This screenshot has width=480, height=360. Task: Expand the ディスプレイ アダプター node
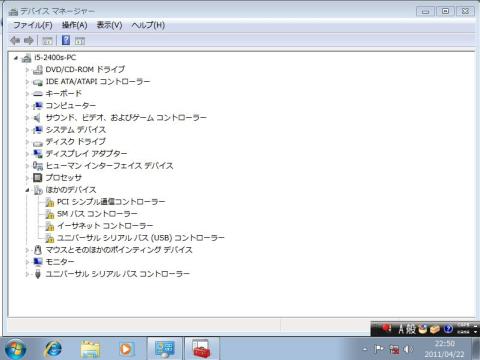pyautogui.click(x=27, y=154)
